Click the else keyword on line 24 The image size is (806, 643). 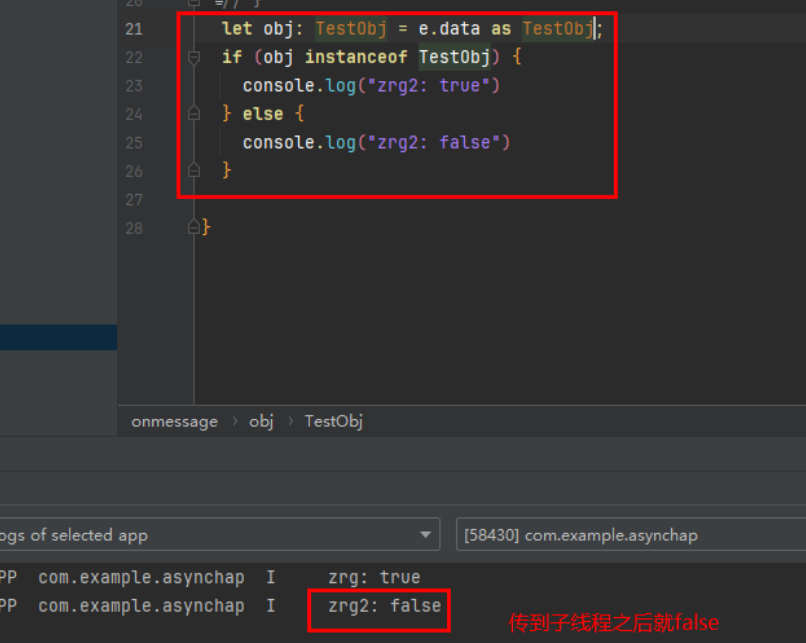click(x=263, y=114)
